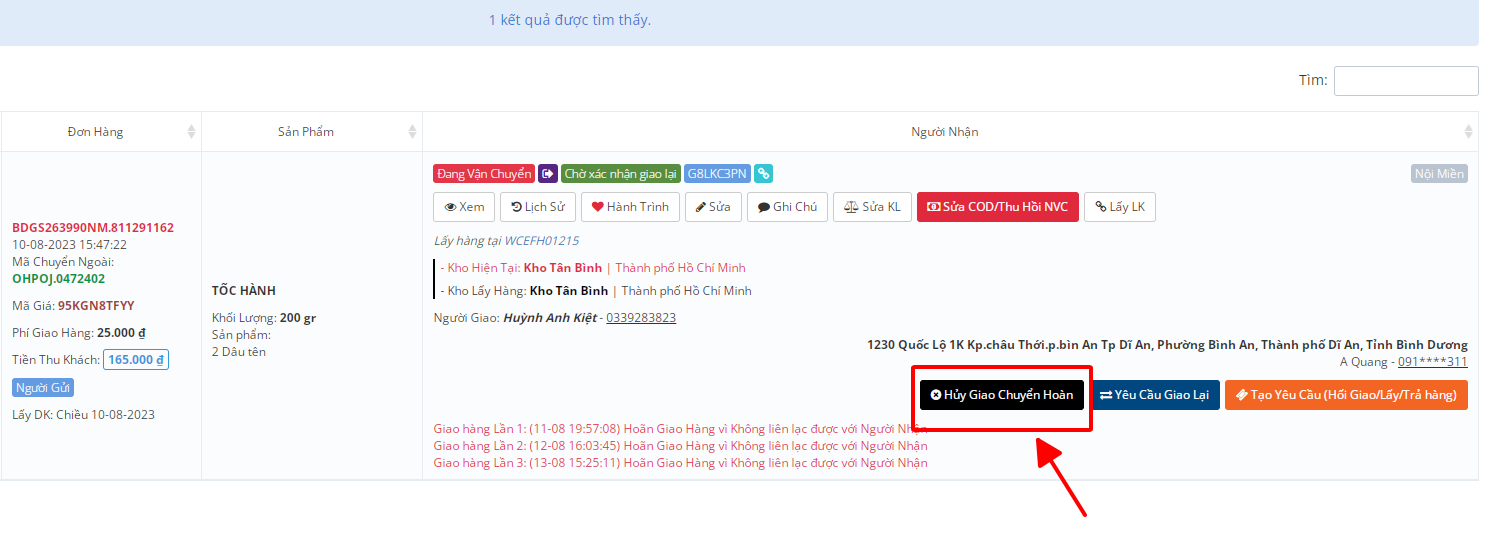1495x533 pixels.
Task: Click Phí Giao Hàng 25.000 đ text
Action: 79,333
